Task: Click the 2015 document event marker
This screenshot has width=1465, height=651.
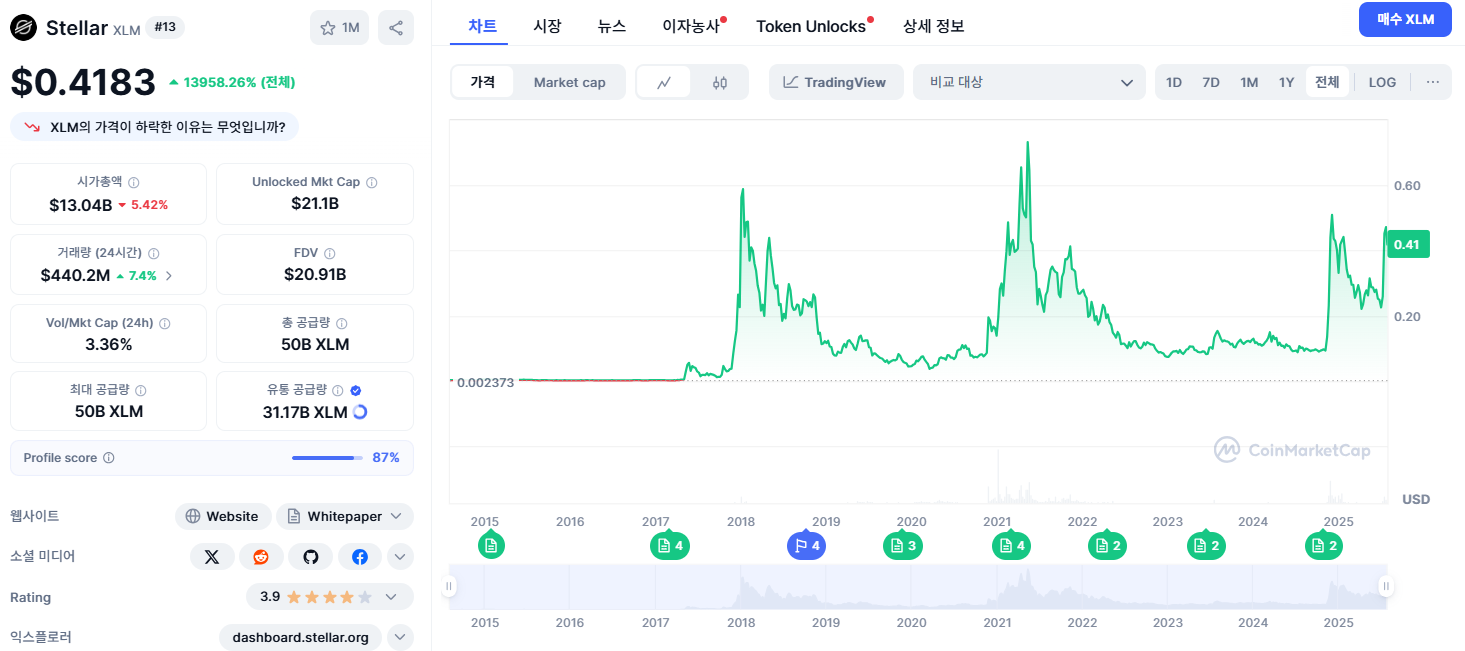Action: point(490,546)
